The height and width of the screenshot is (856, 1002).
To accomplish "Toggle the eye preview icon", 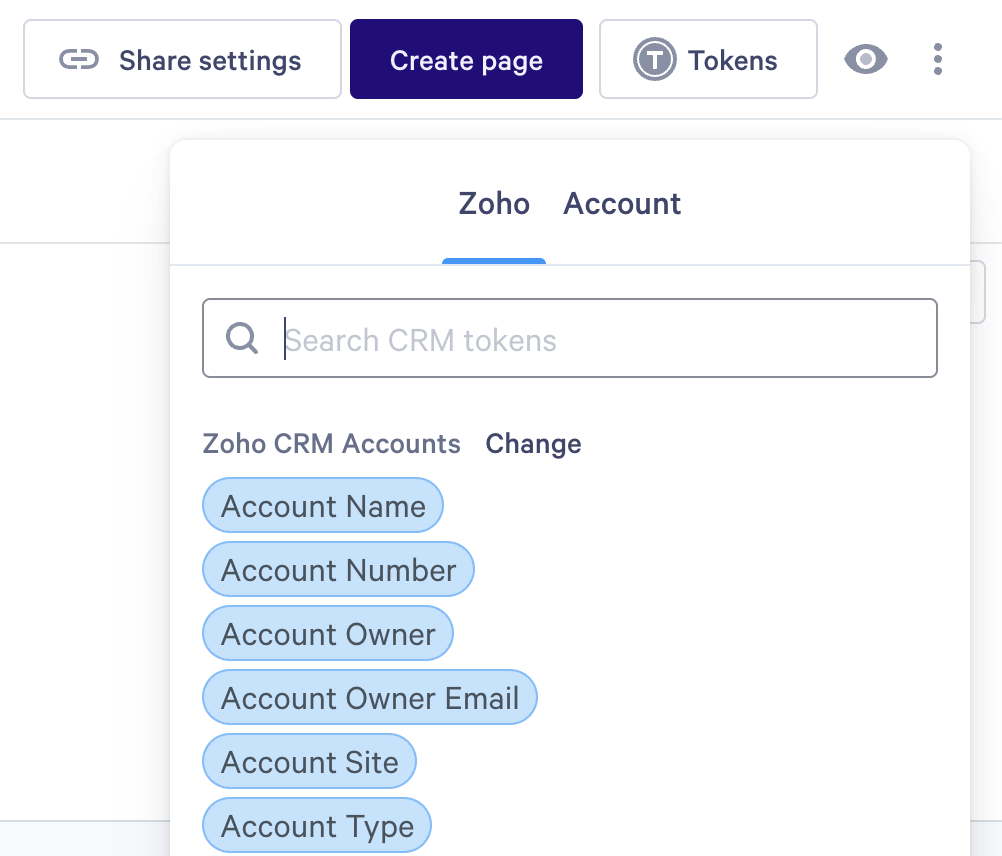I will [865, 60].
